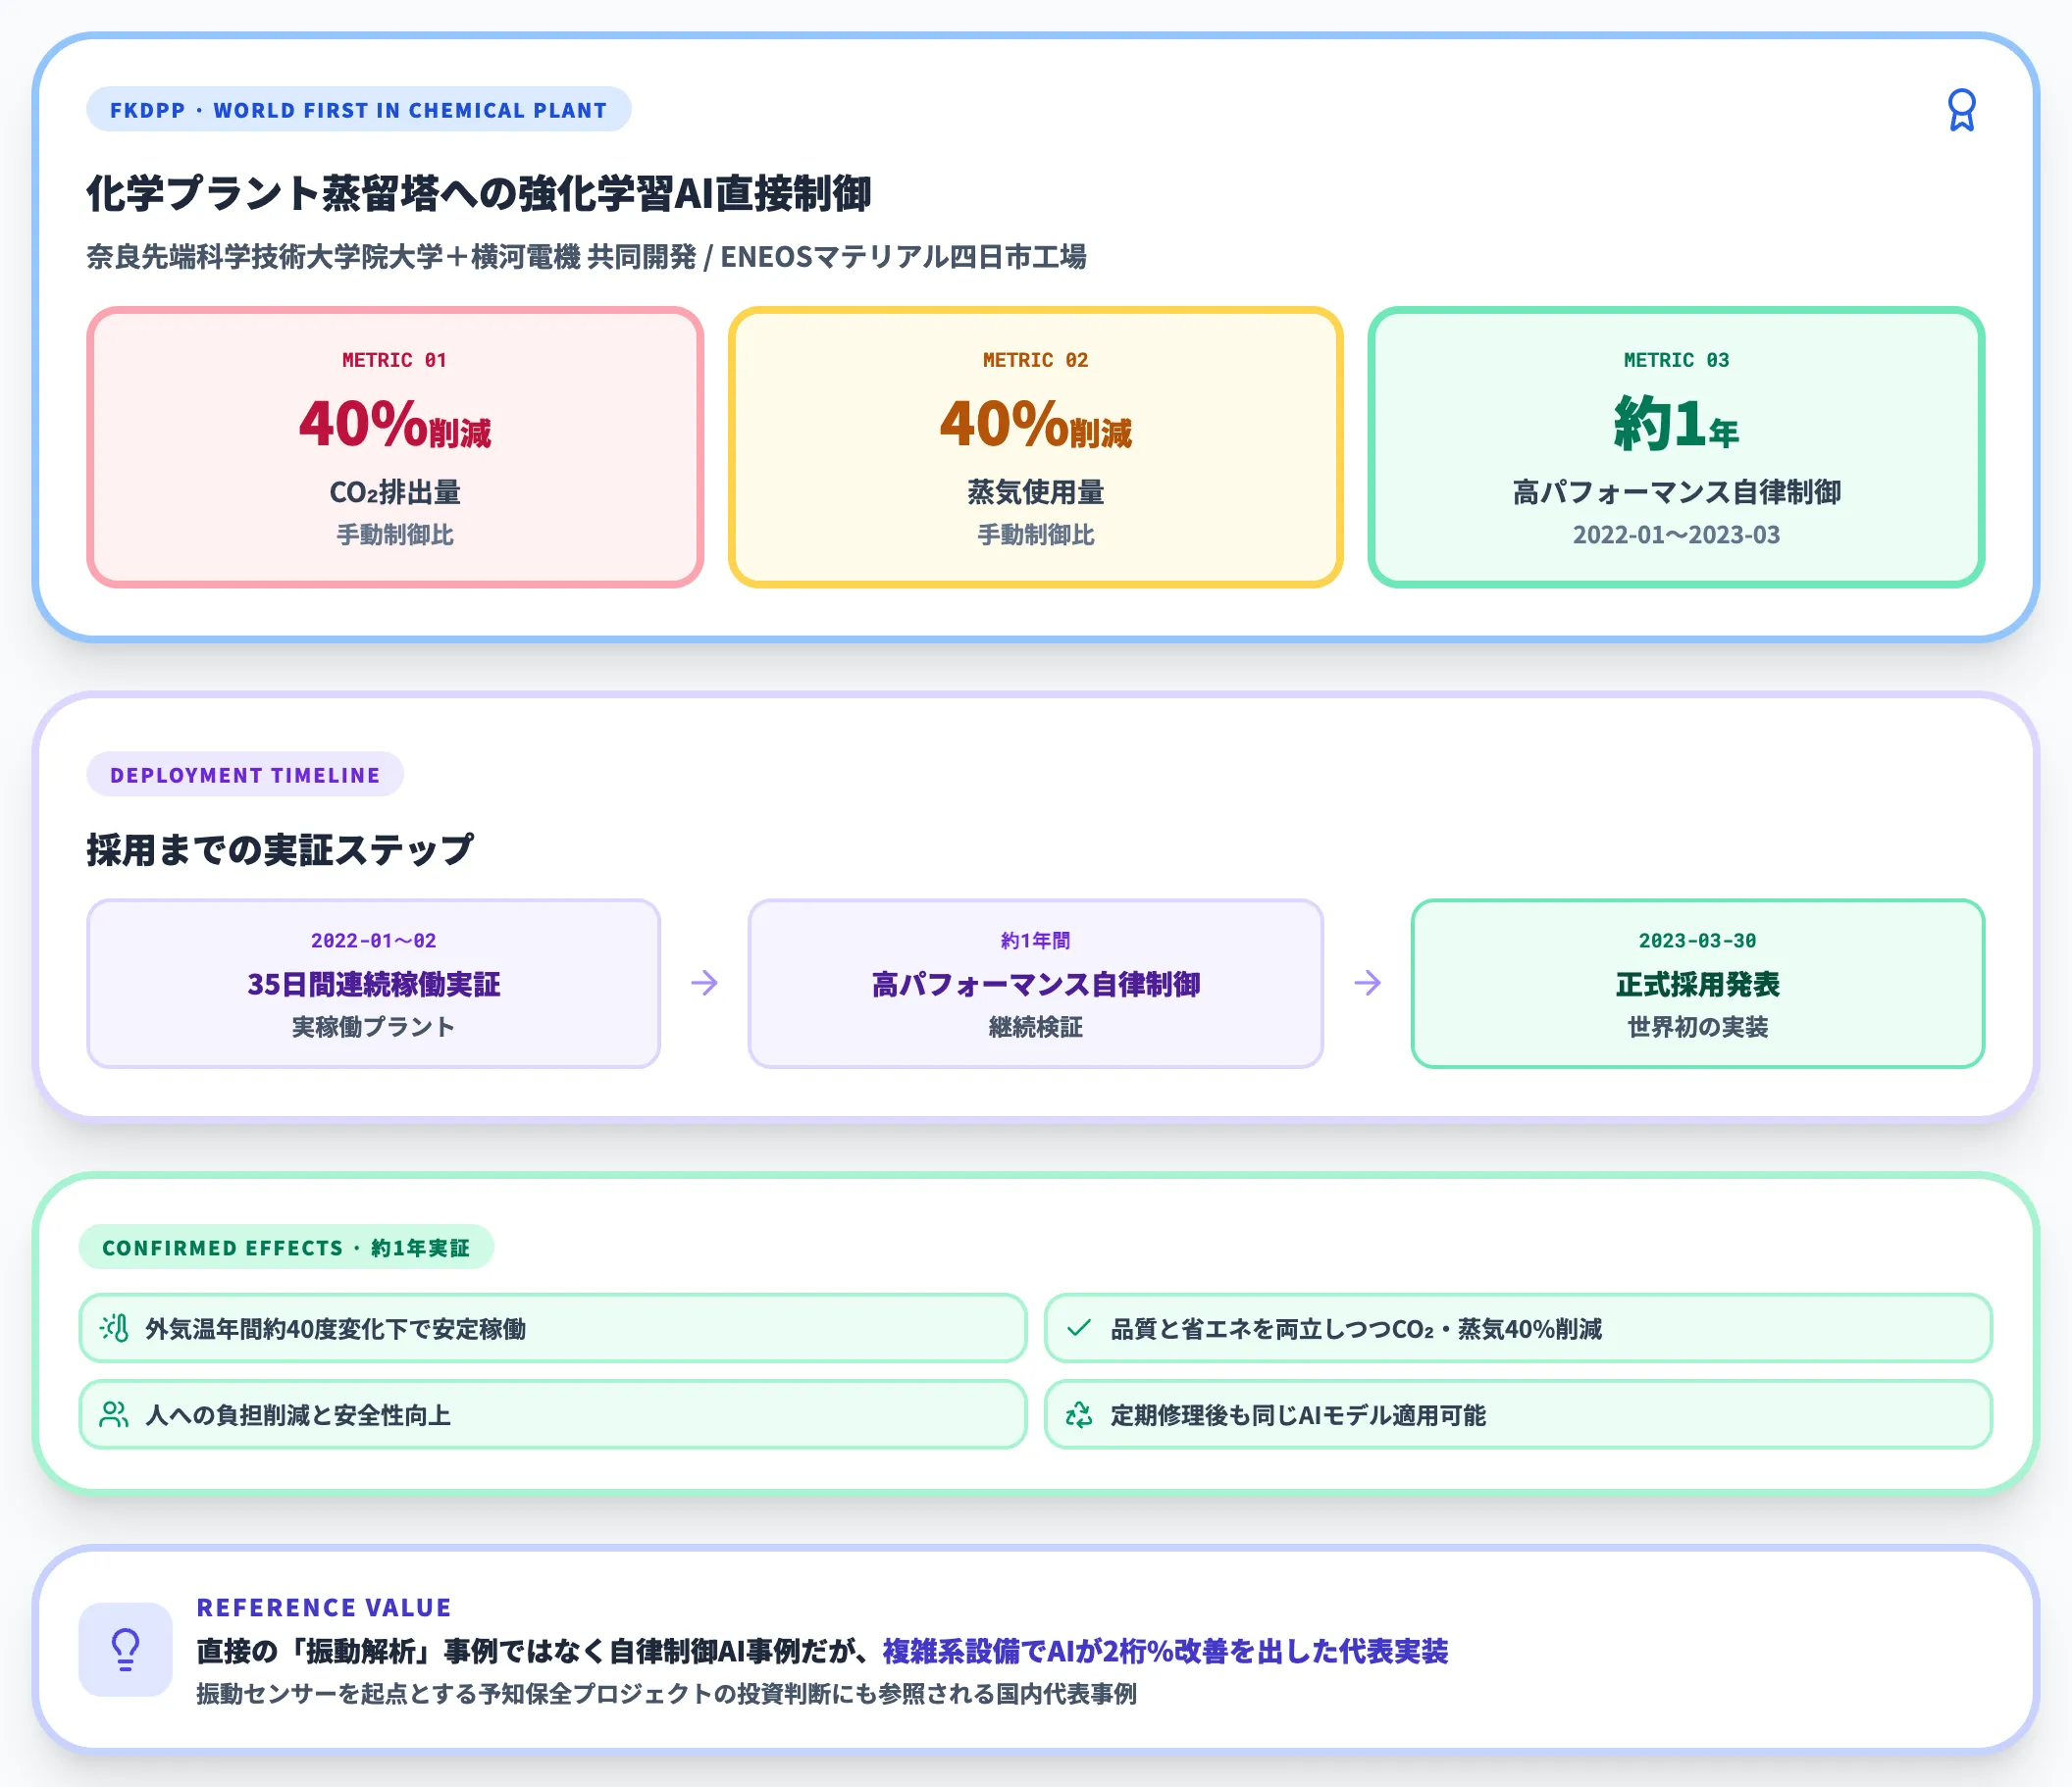Click checkmark icon beside 品質と省エネを両立
Viewport: 2072px width, 1787px height.
[x=1078, y=1328]
